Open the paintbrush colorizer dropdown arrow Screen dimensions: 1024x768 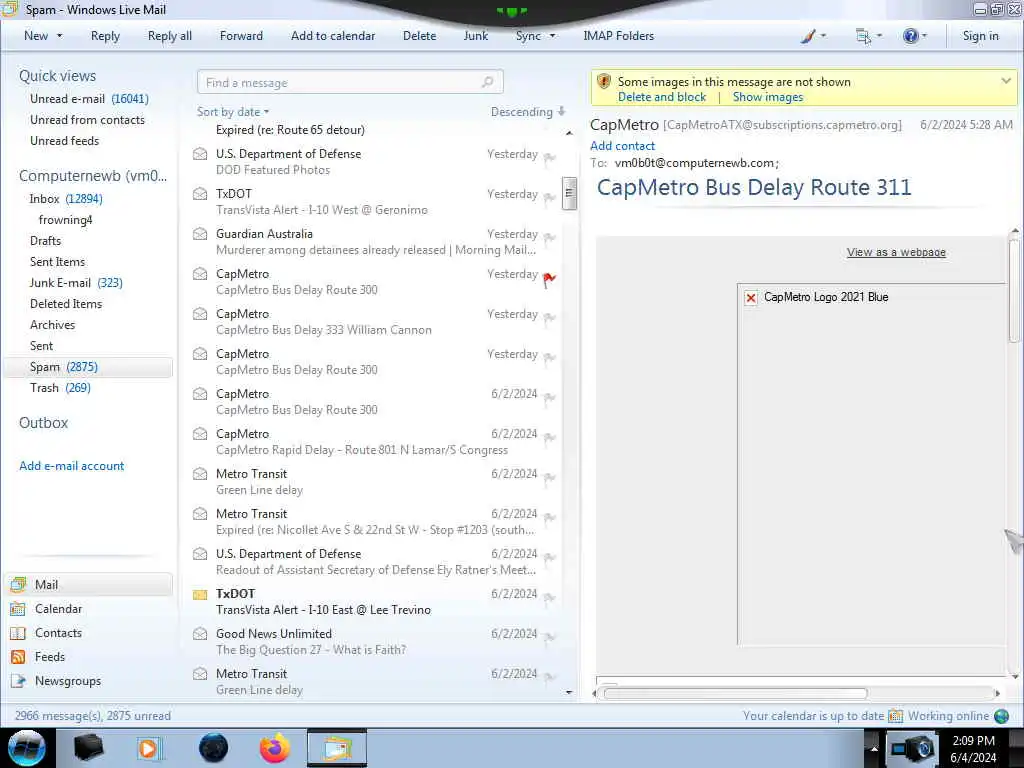(x=823, y=36)
